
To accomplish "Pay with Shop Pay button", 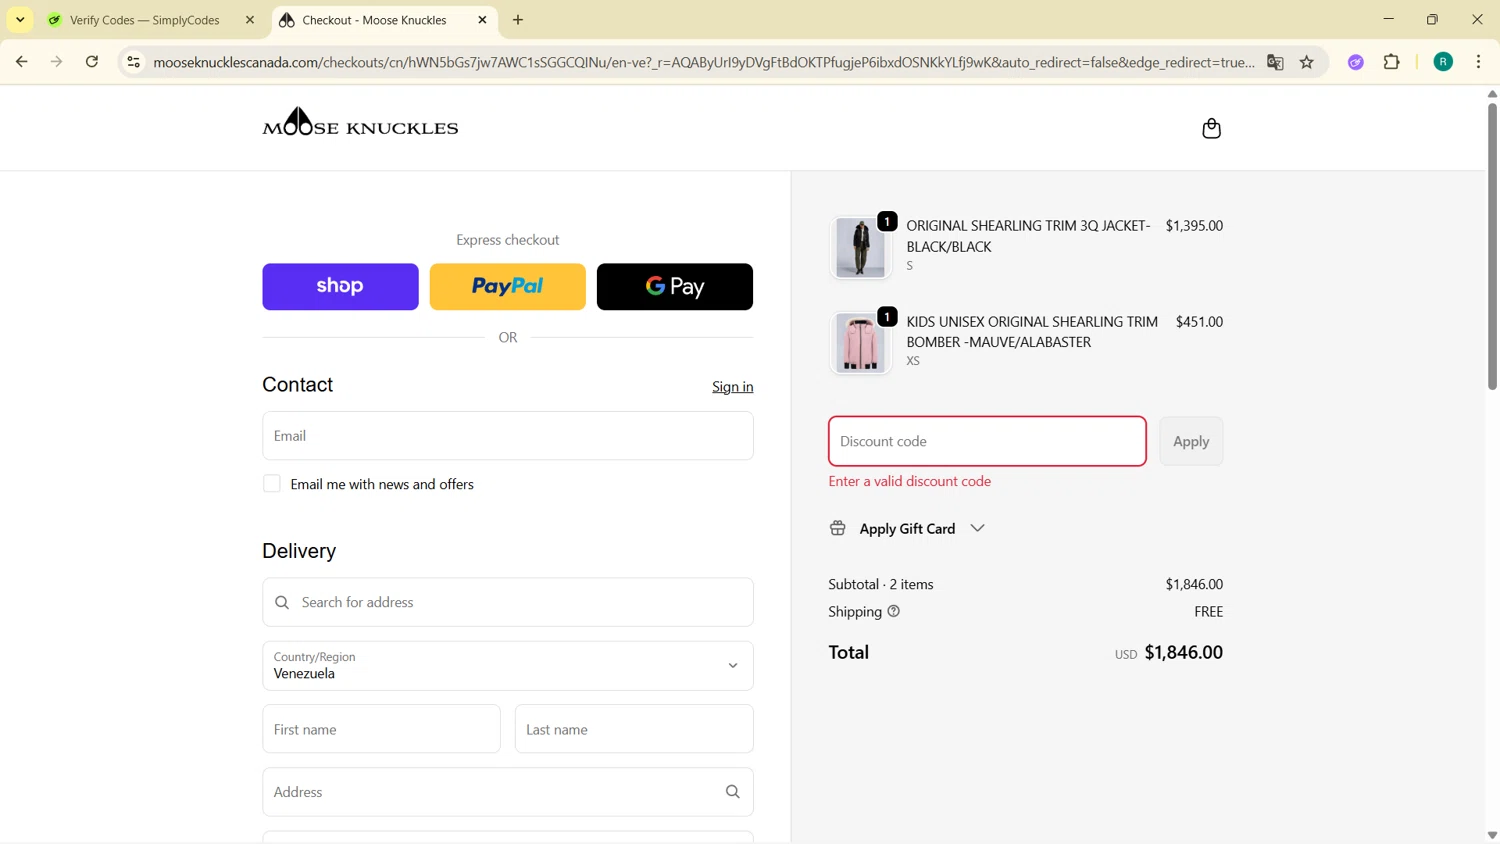I will click(340, 287).
